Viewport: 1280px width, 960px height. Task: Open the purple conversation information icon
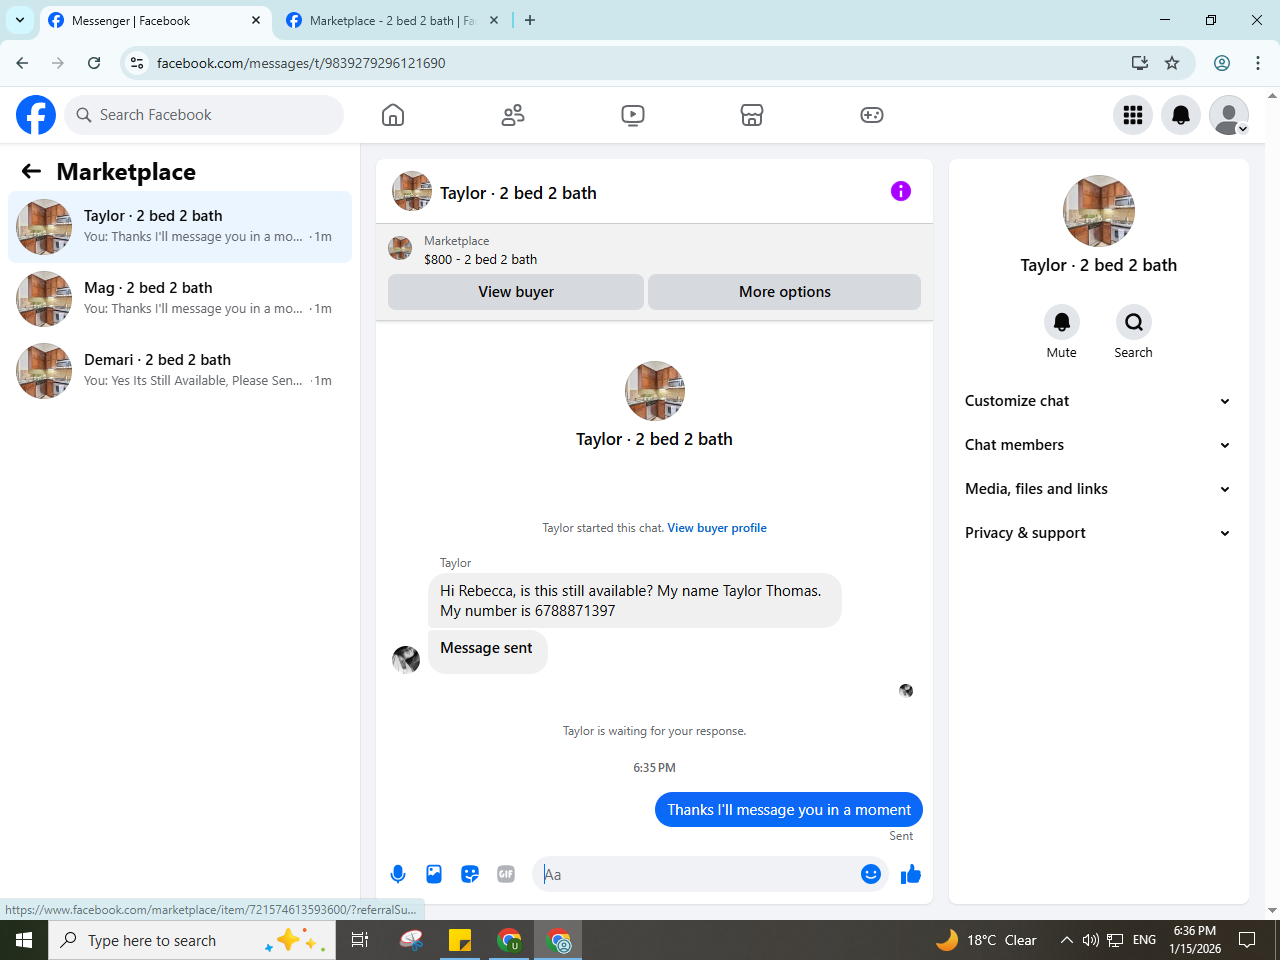[901, 191]
